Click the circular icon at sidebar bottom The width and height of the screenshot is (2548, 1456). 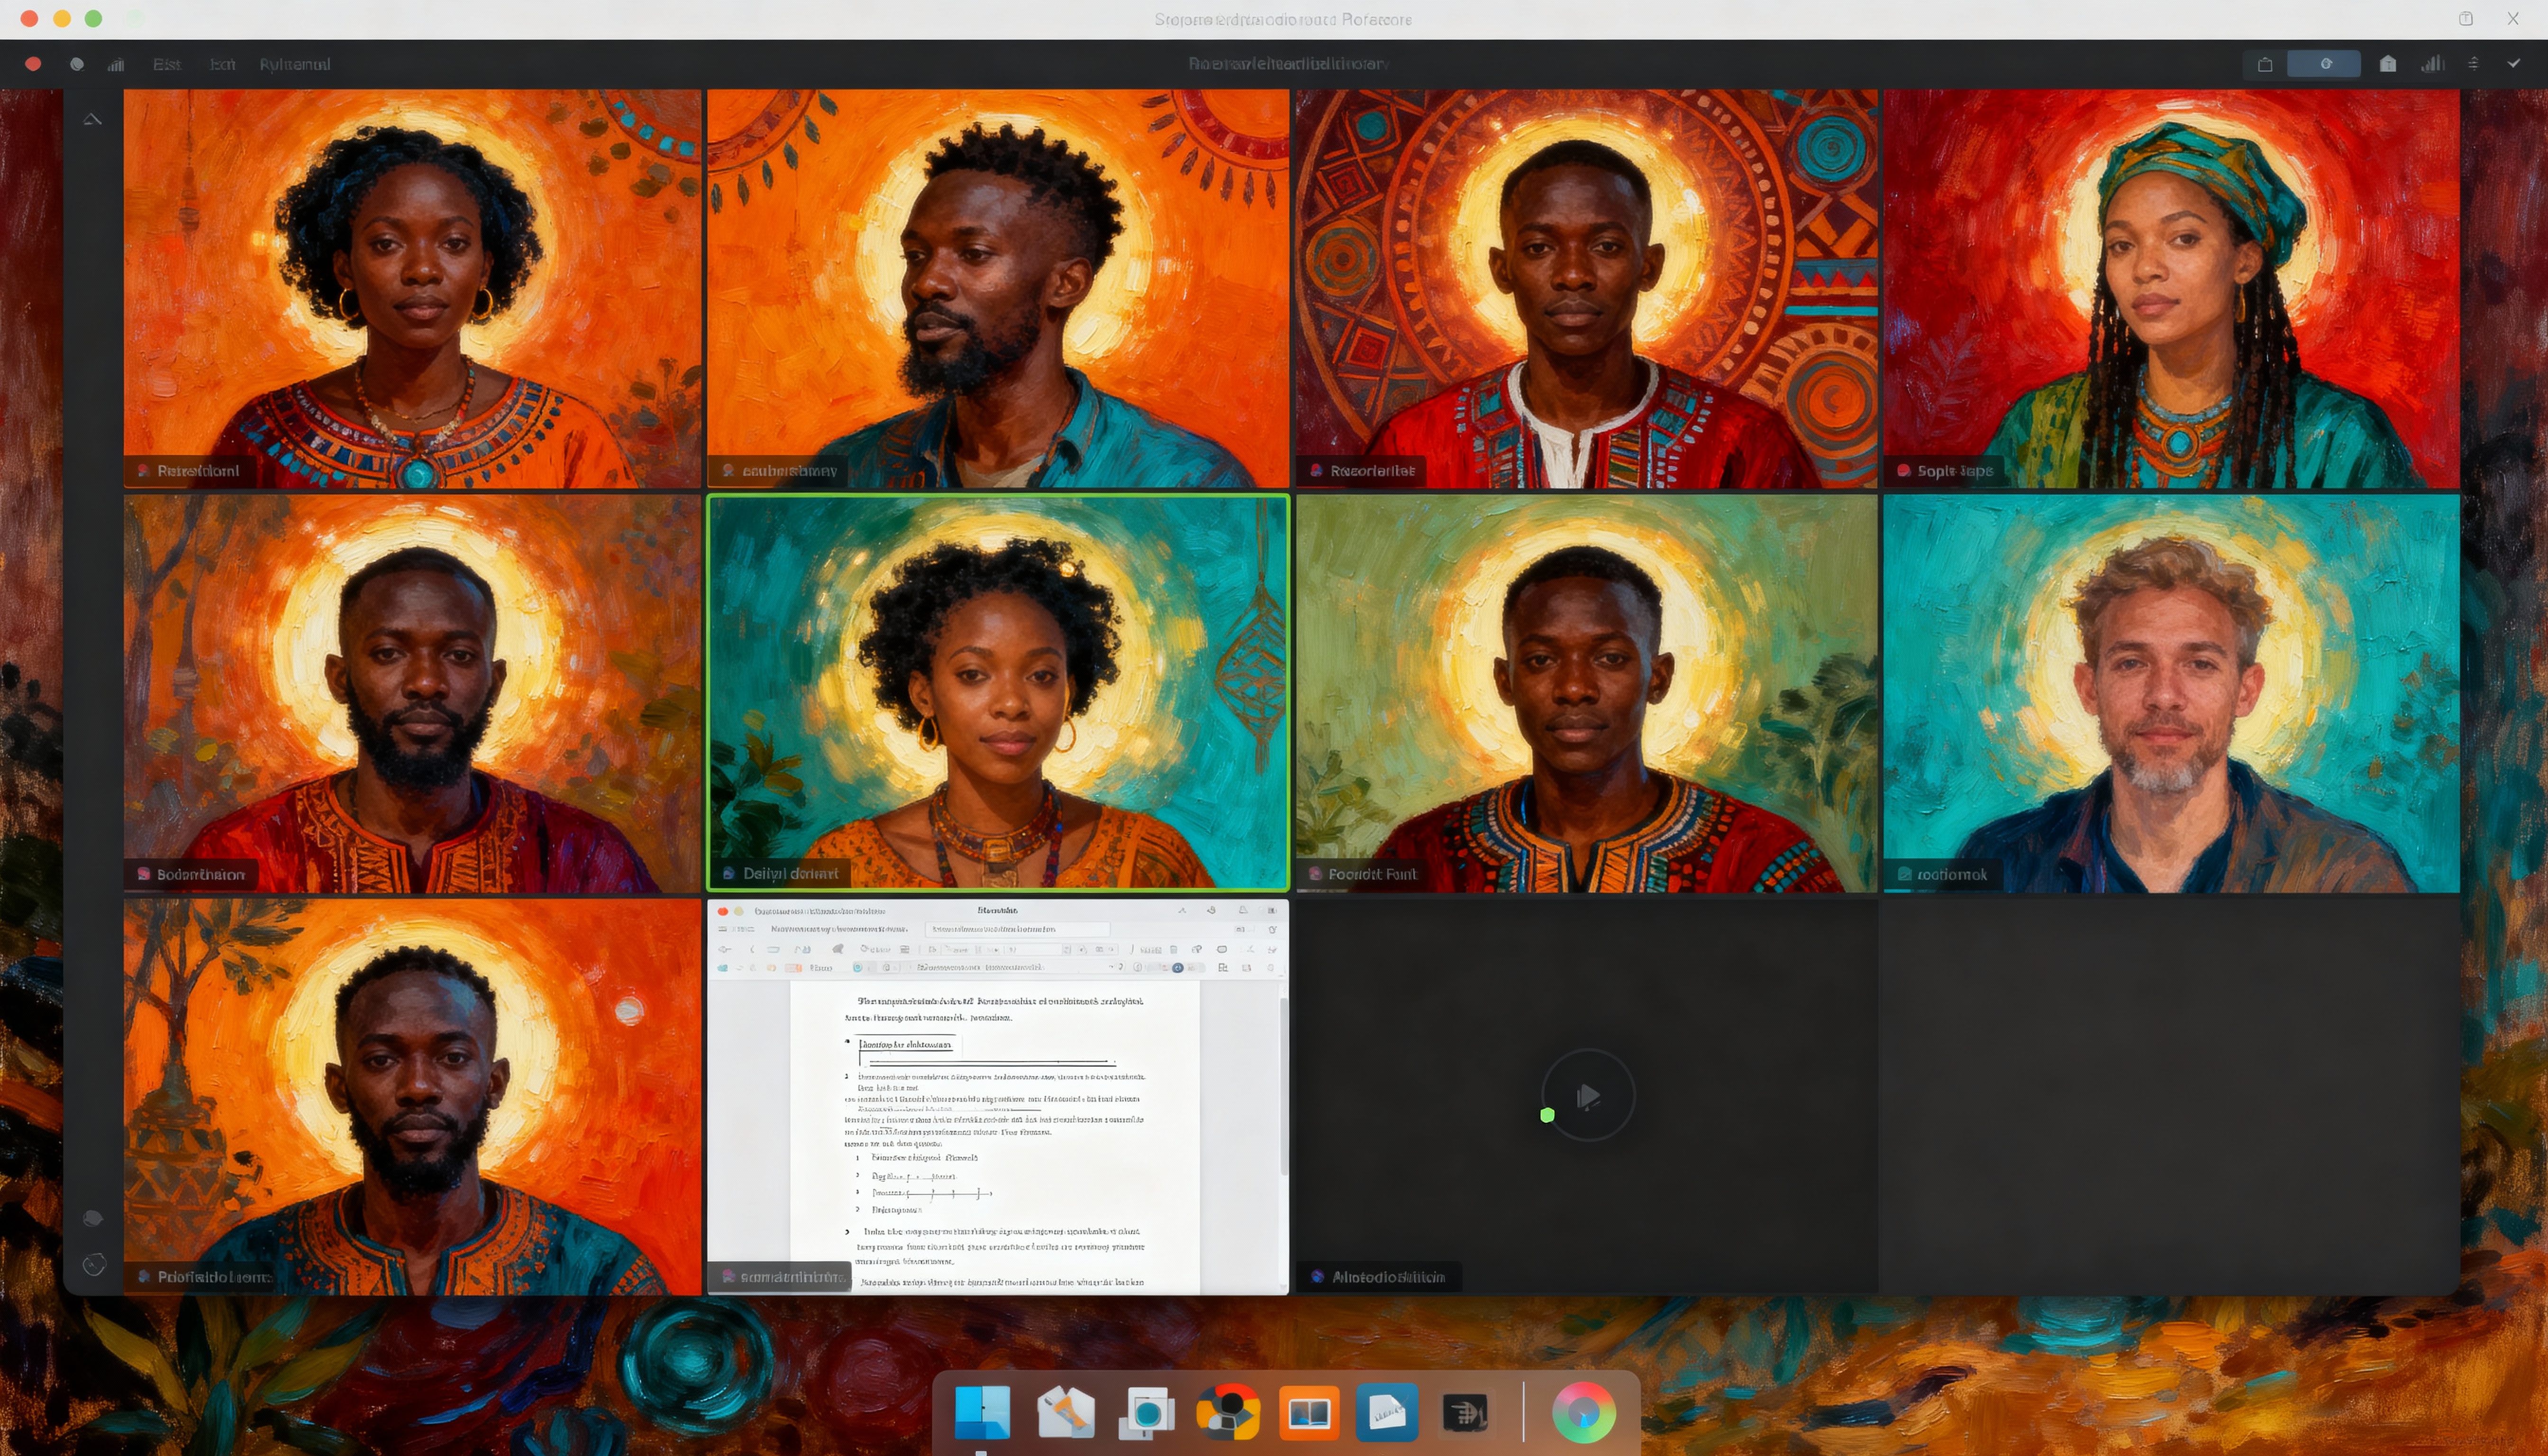pyautogui.click(x=93, y=1265)
